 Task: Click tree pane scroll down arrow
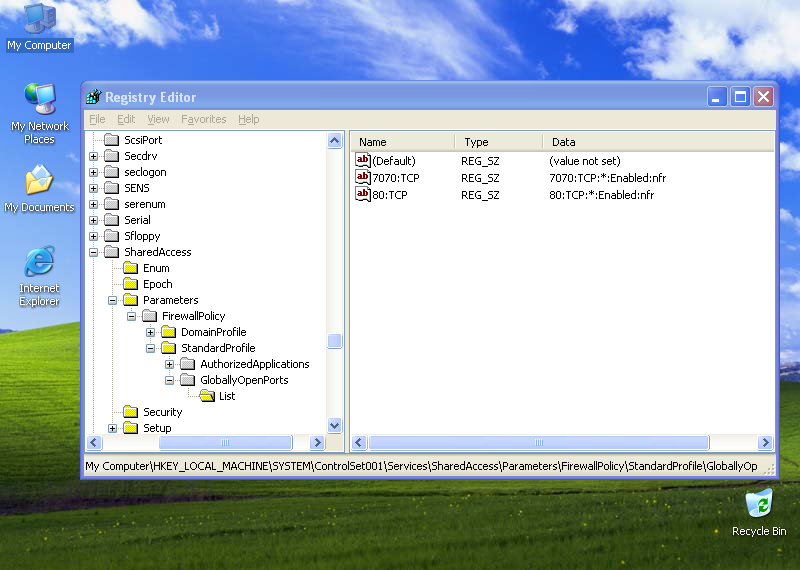[335, 425]
